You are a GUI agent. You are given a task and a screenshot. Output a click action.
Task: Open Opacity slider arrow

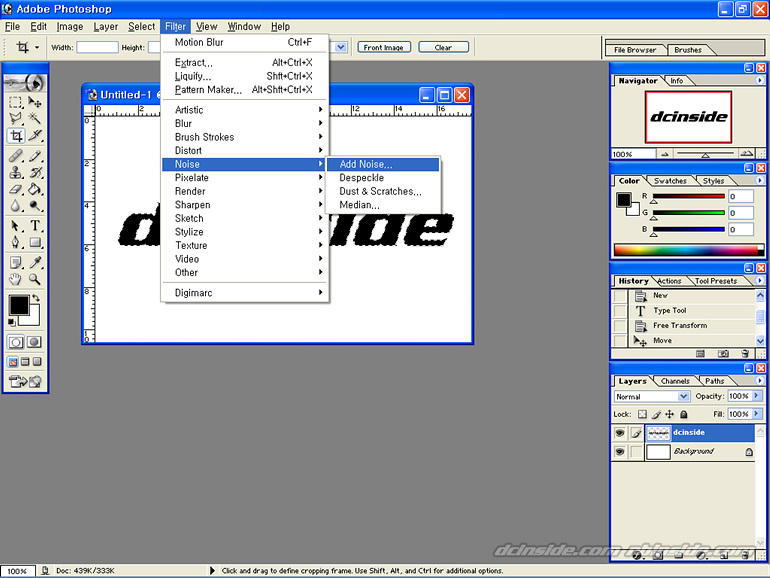point(757,396)
